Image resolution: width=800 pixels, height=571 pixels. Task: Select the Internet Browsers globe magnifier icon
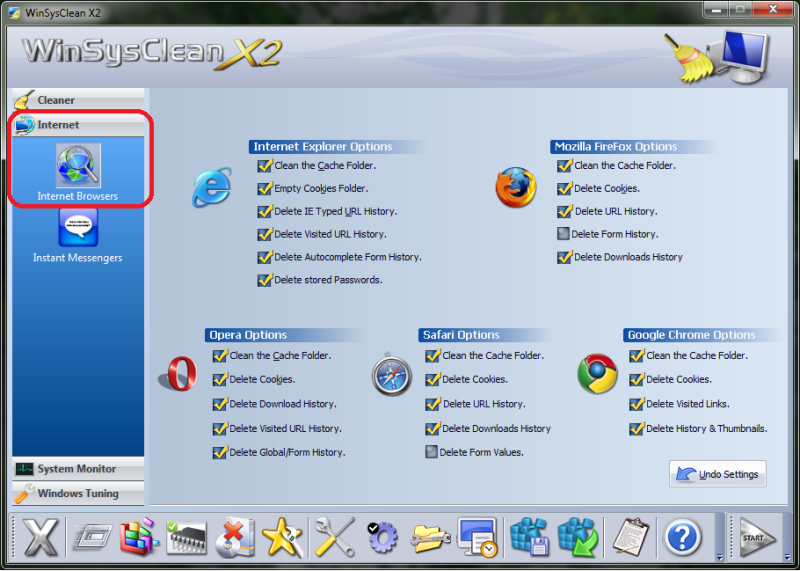78,166
